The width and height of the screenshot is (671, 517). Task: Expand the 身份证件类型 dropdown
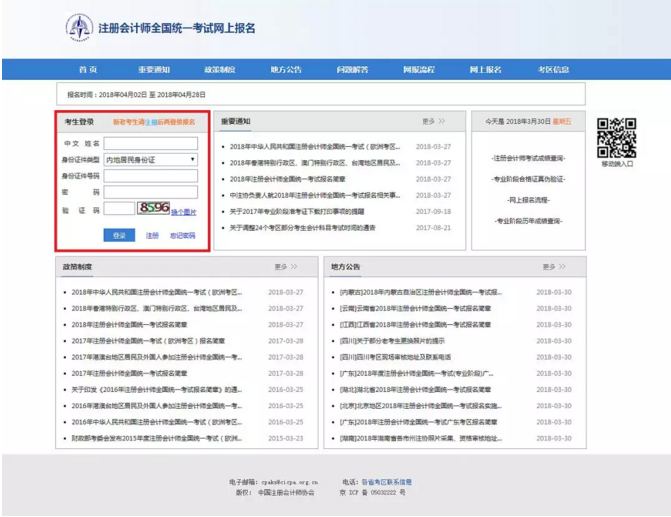152,159
